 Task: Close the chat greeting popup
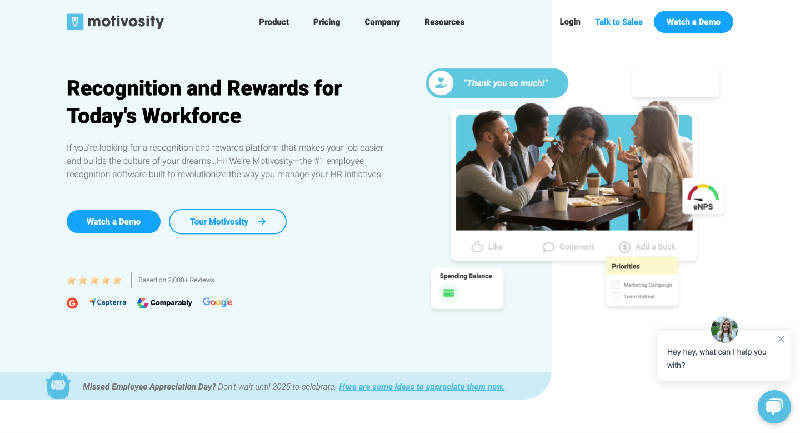point(781,339)
